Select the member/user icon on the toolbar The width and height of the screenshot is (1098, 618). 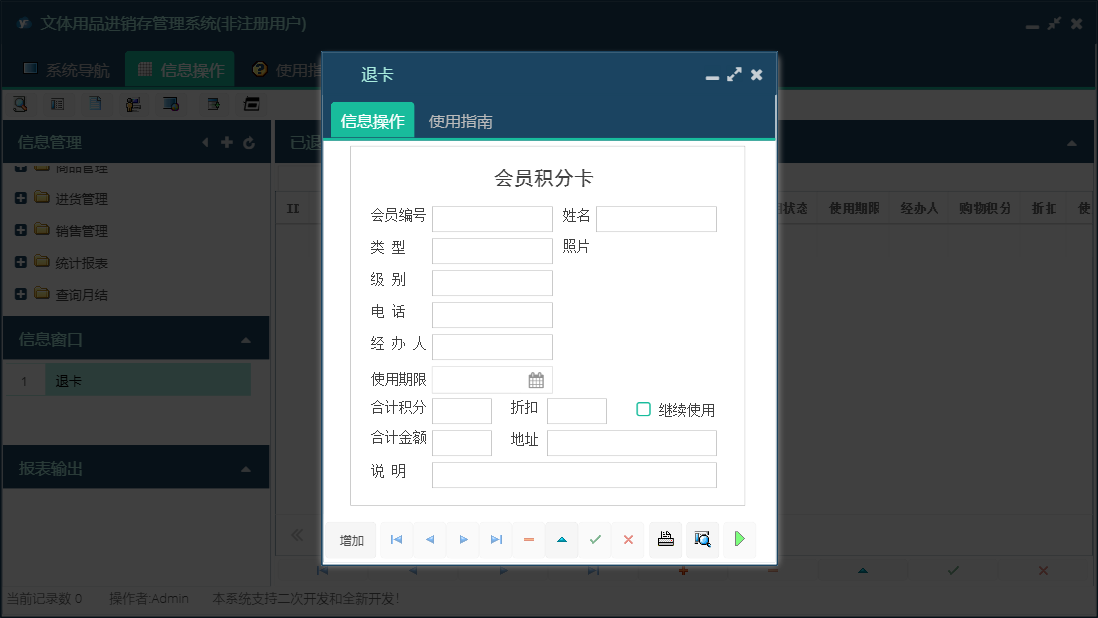click(133, 103)
